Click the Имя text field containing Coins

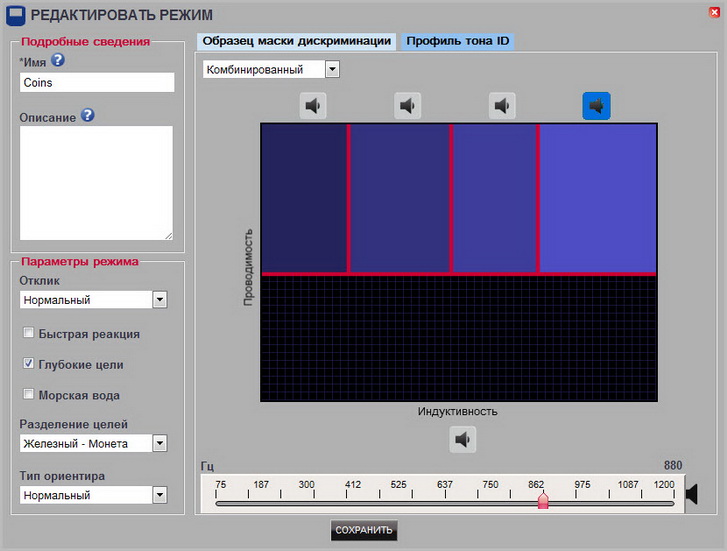(96, 83)
